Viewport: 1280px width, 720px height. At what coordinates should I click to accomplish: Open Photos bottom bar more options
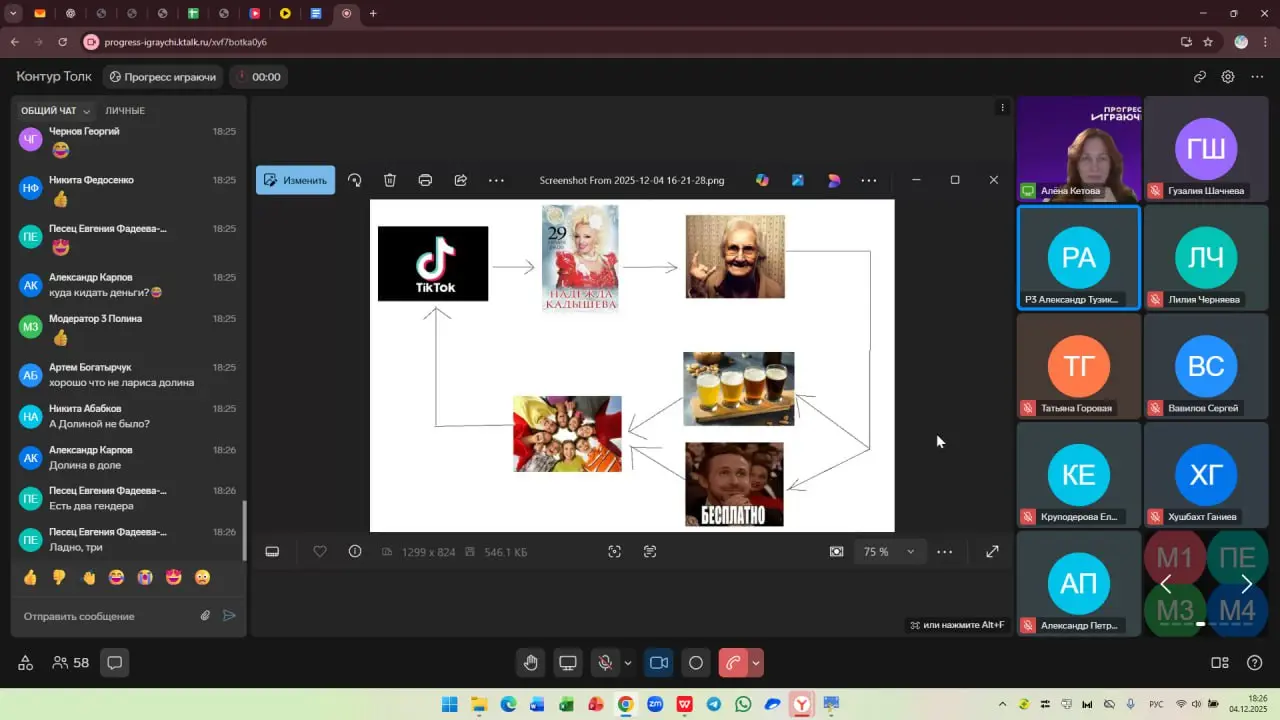point(944,552)
